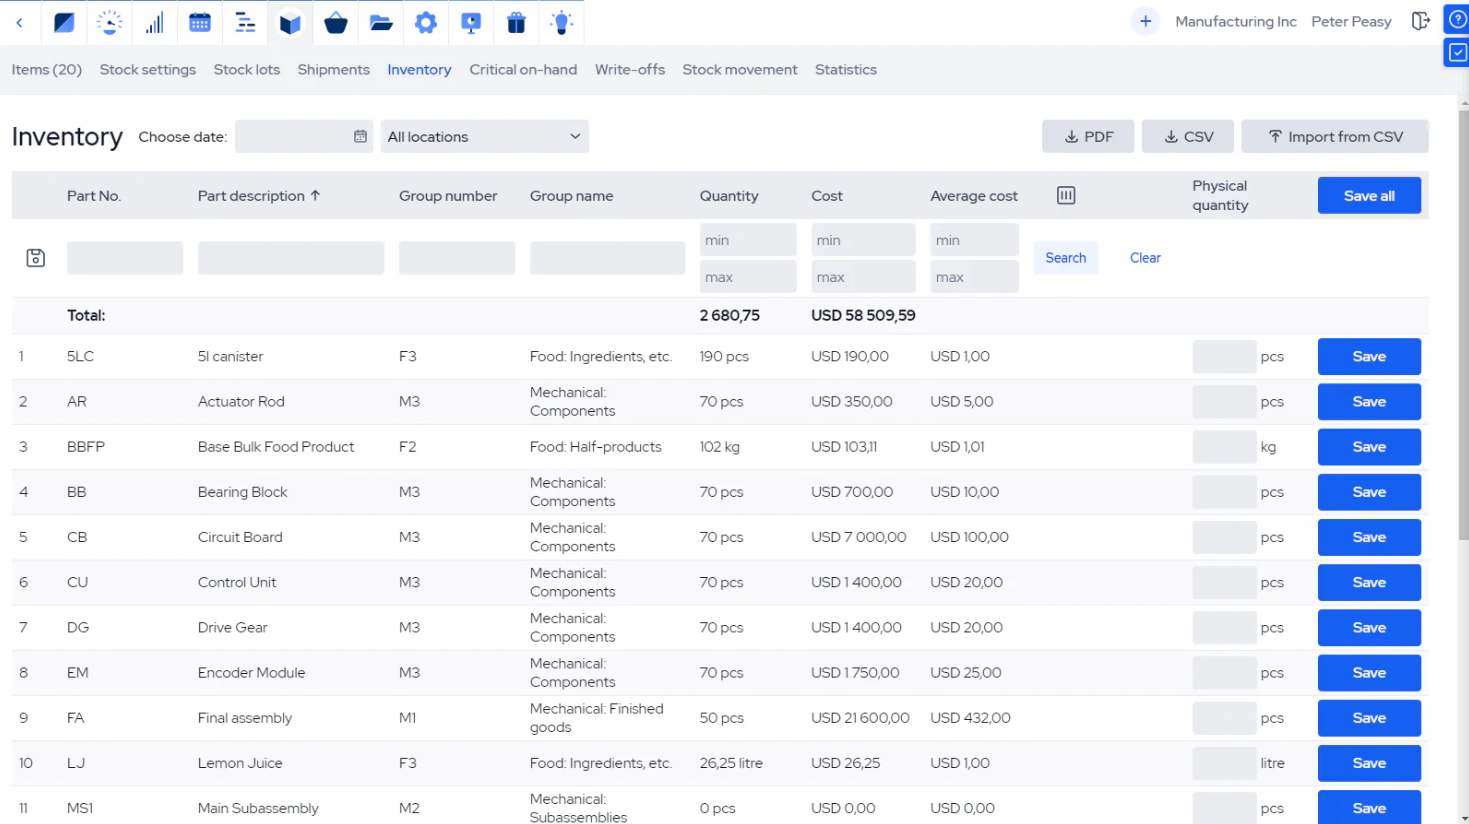The width and height of the screenshot is (1469, 824).
Task: Open the settings gear icon
Action: (x=426, y=22)
